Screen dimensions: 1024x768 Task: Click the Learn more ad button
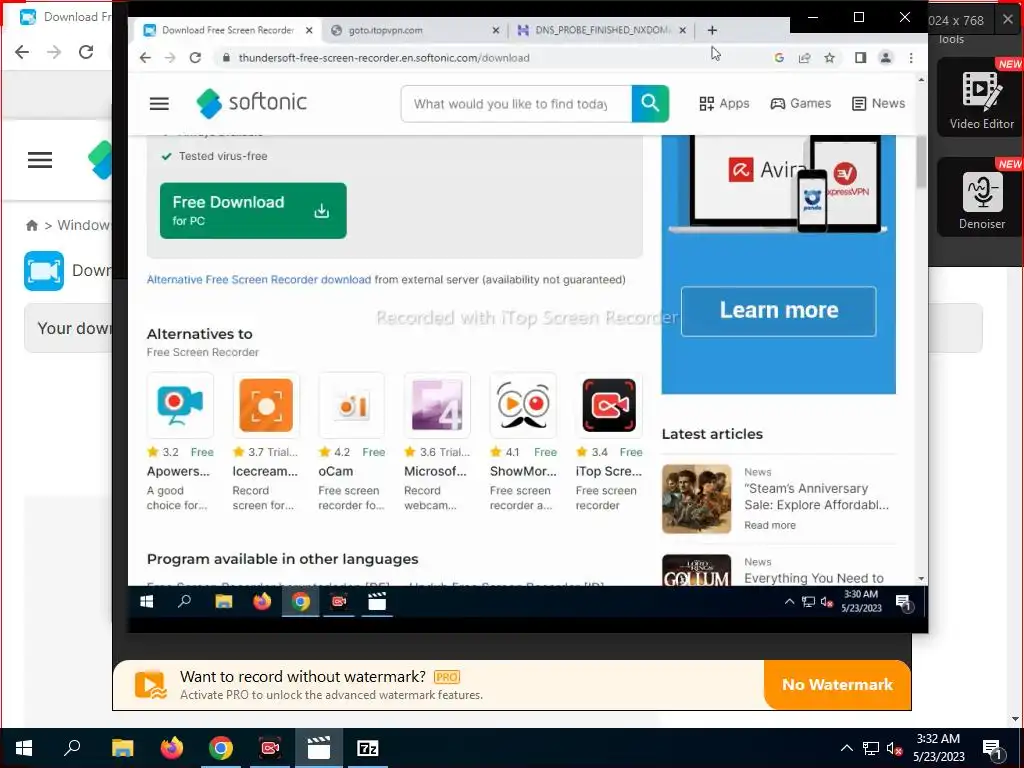click(x=778, y=311)
